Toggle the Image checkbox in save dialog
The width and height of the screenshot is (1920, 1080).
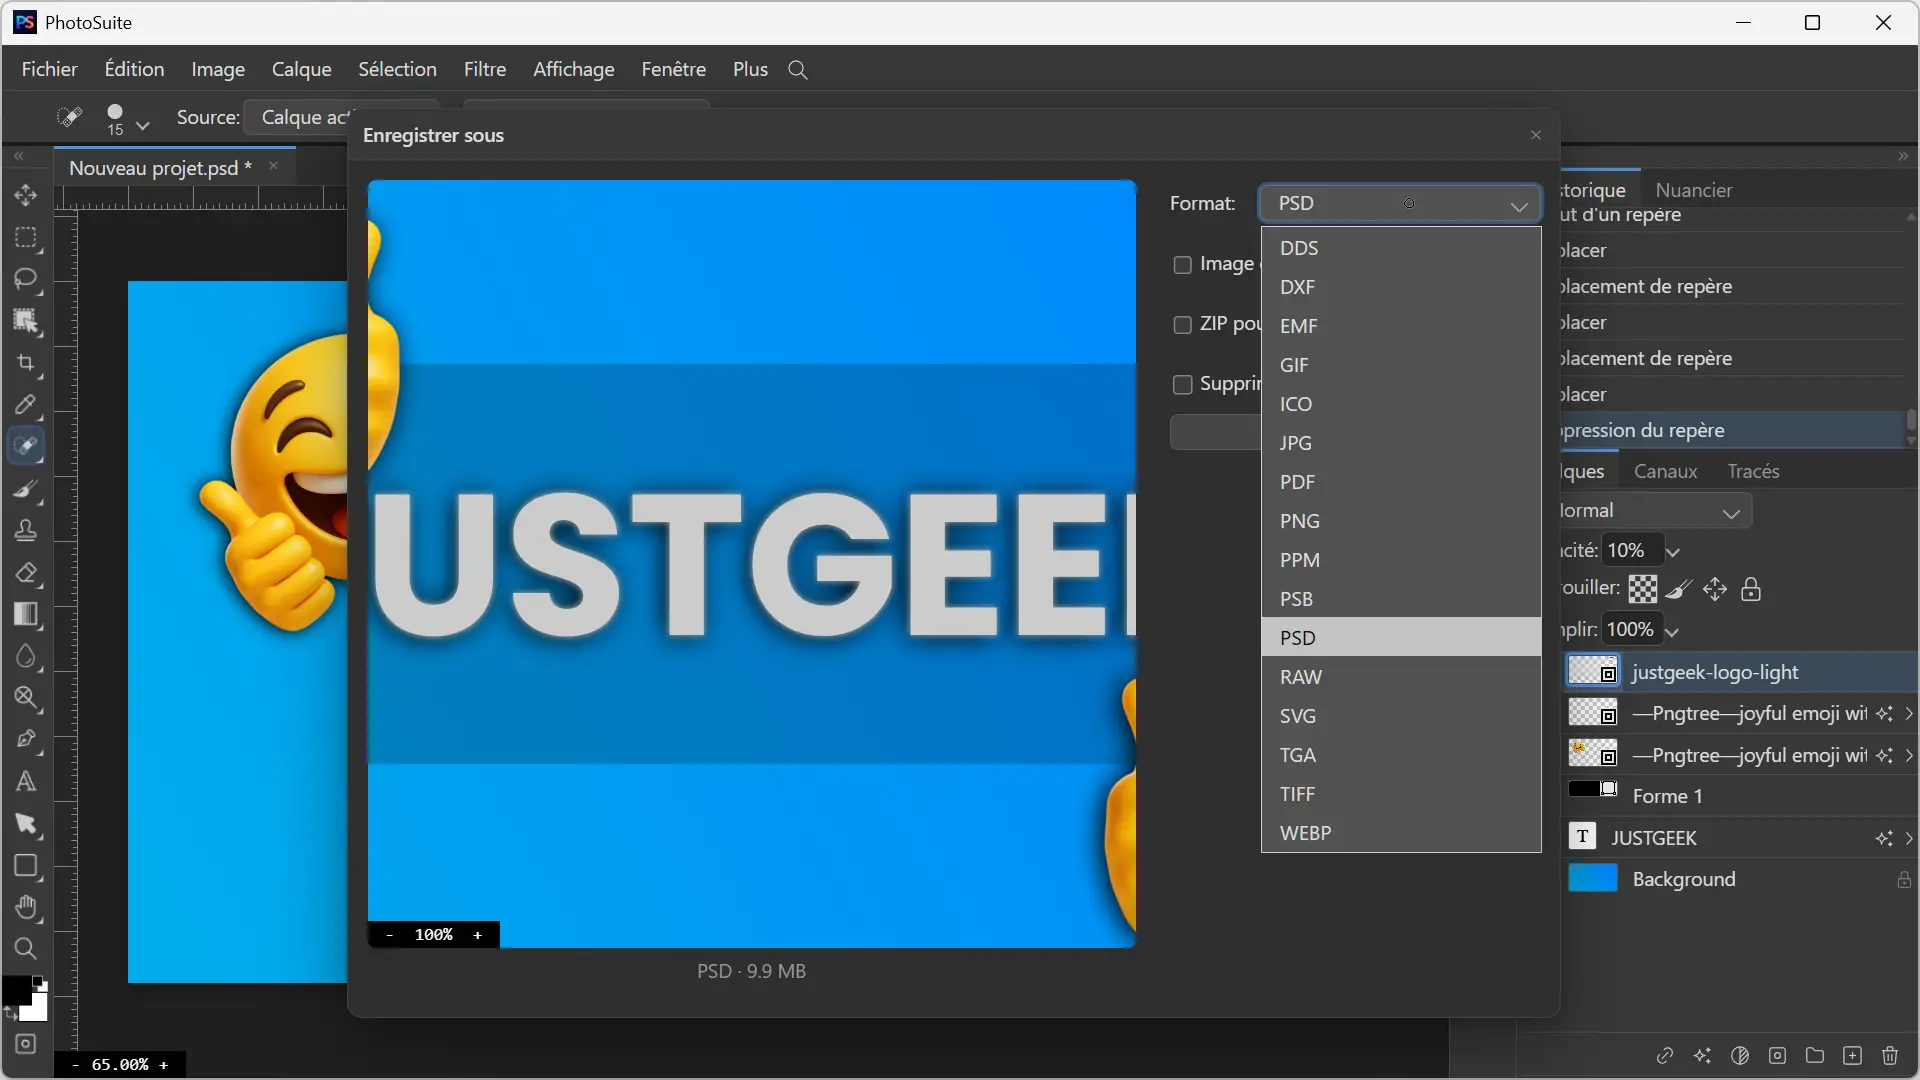click(x=1182, y=265)
